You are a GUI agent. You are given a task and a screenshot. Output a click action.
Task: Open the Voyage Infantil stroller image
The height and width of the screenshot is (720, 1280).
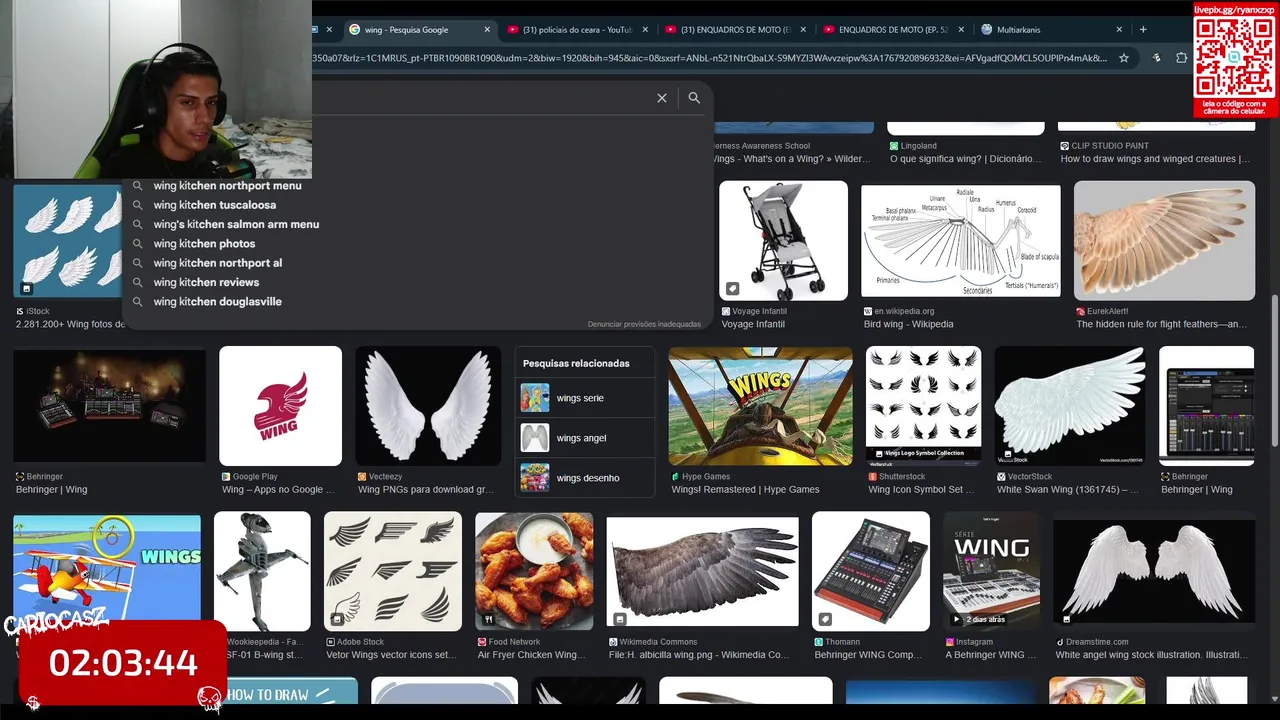(x=783, y=241)
